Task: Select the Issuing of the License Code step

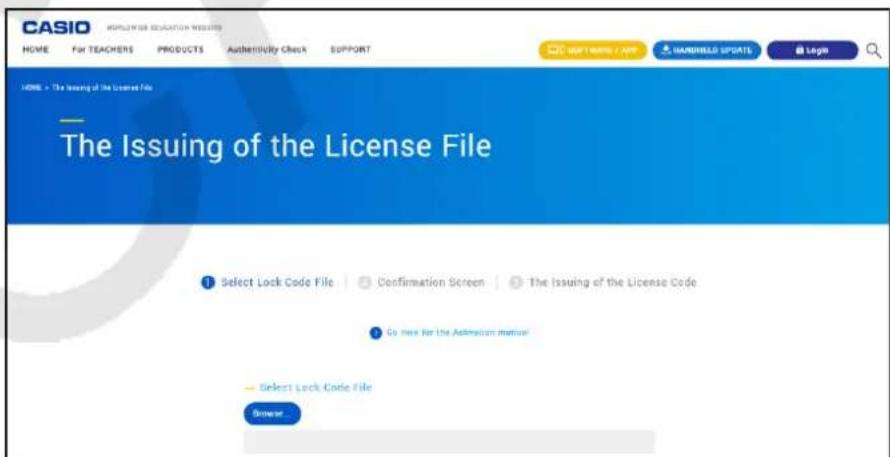Action: tap(612, 282)
